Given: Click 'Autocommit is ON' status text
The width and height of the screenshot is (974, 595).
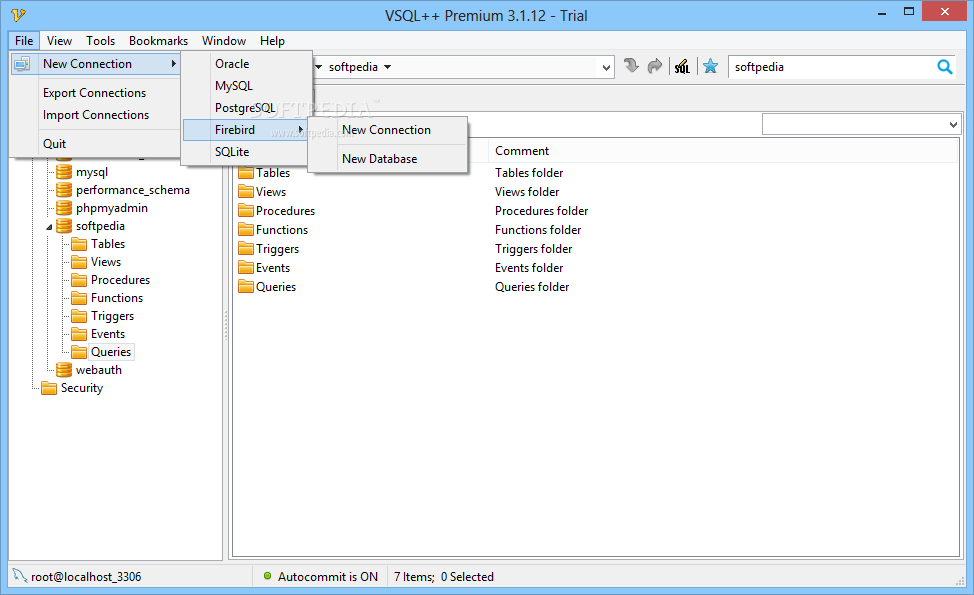Looking at the screenshot, I should click(x=327, y=576).
